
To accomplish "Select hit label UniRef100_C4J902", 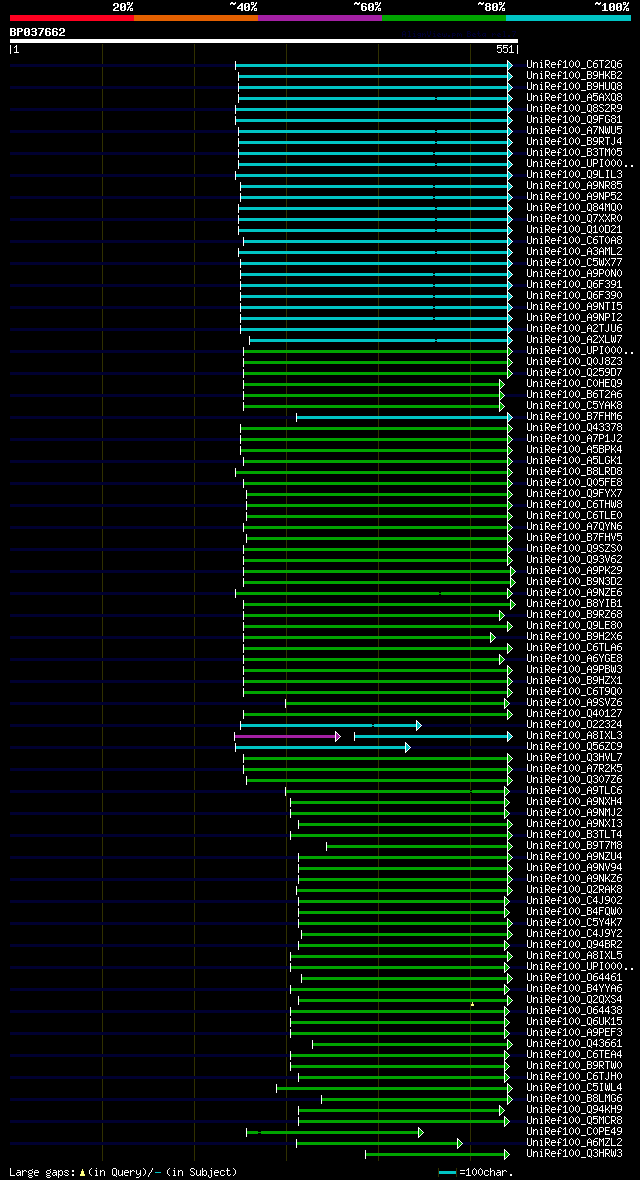I will (574, 900).
